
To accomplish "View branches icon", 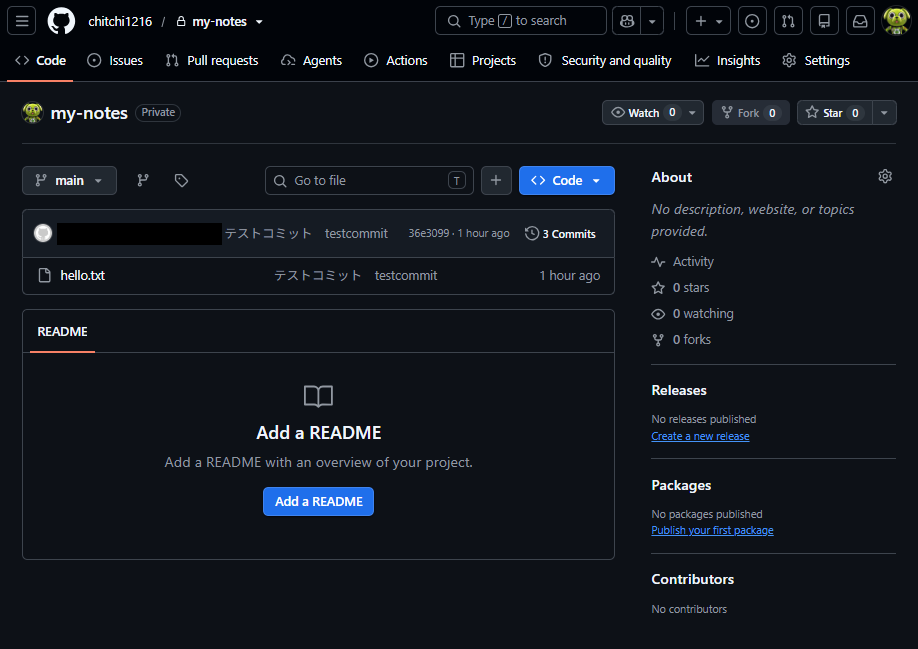I will click(x=143, y=180).
